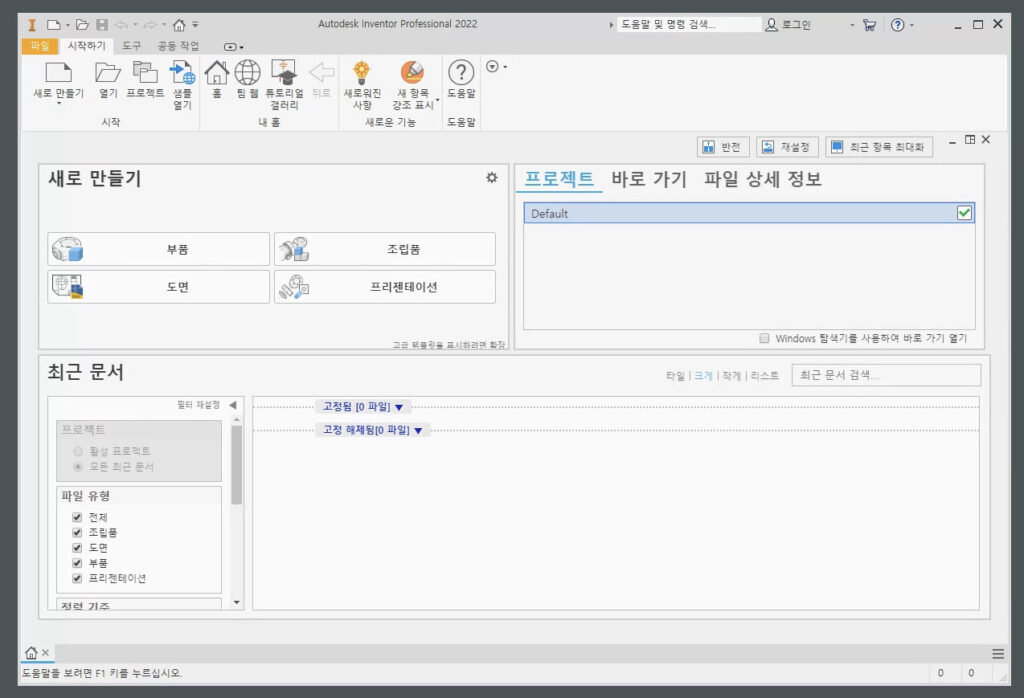The image size is (1024, 698).
Task: Click the help question icon in title bar
Action: pos(898,25)
